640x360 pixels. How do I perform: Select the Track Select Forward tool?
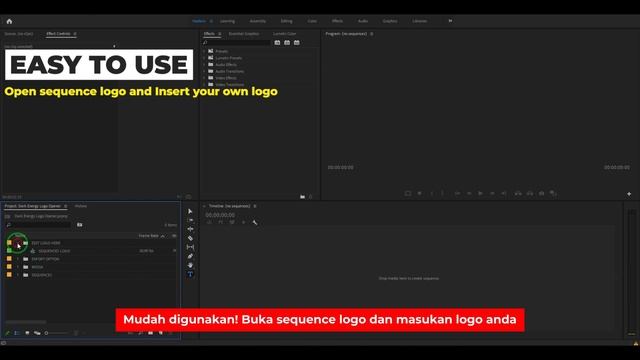(x=190, y=220)
